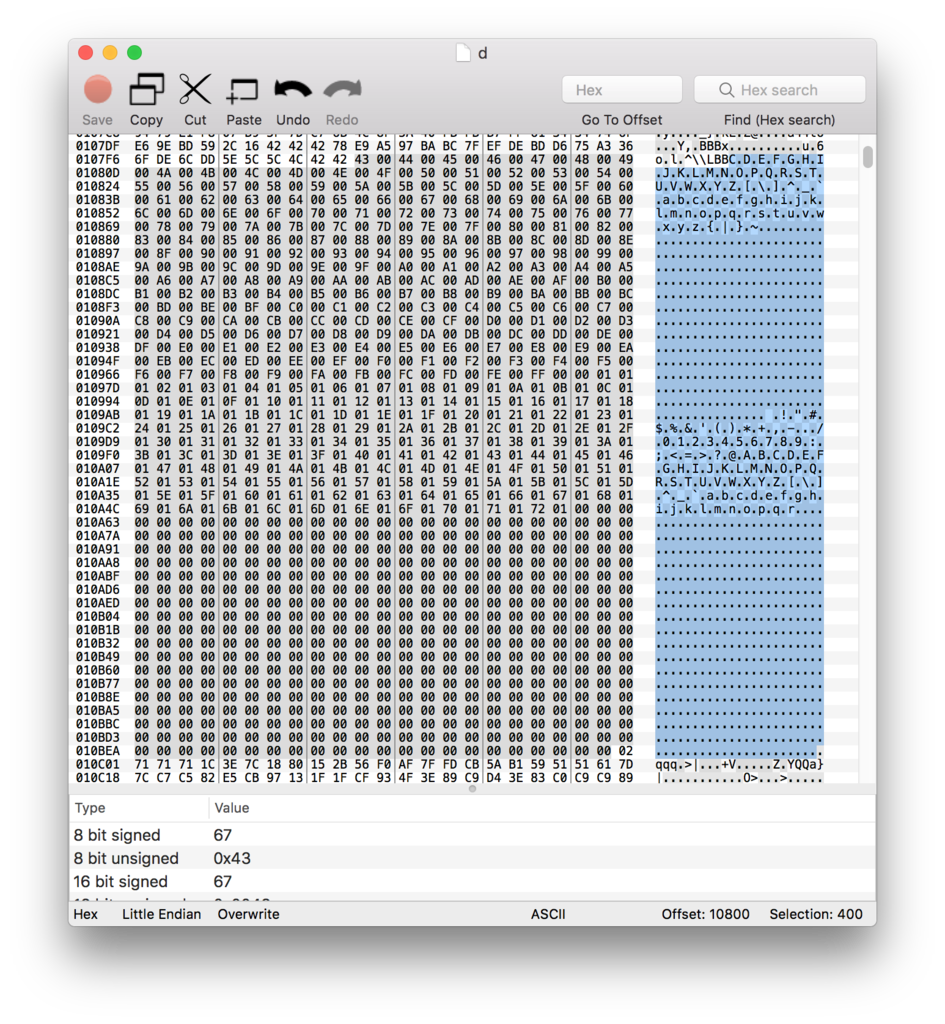Click the file name 'd' in title bar
The height and width of the screenshot is (1024, 945).
tap(483, 53)
